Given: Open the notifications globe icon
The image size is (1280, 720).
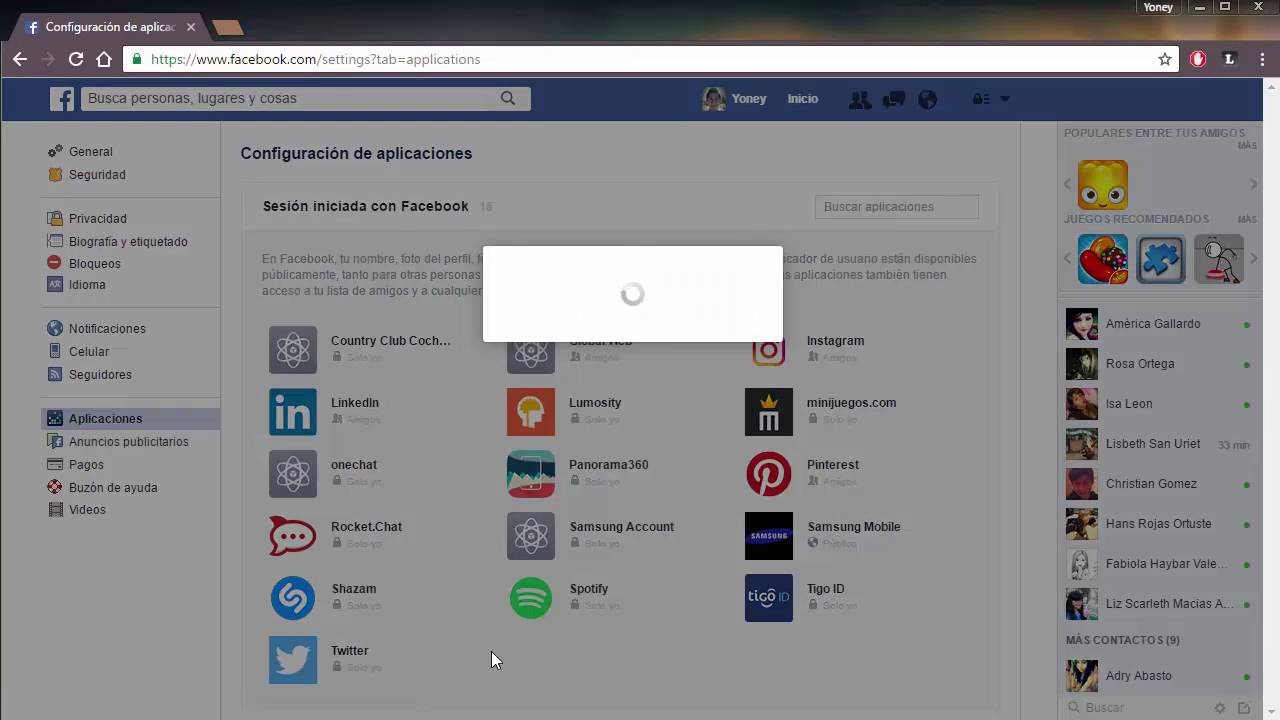Looking at the screenshot, I should coord(928,99).
